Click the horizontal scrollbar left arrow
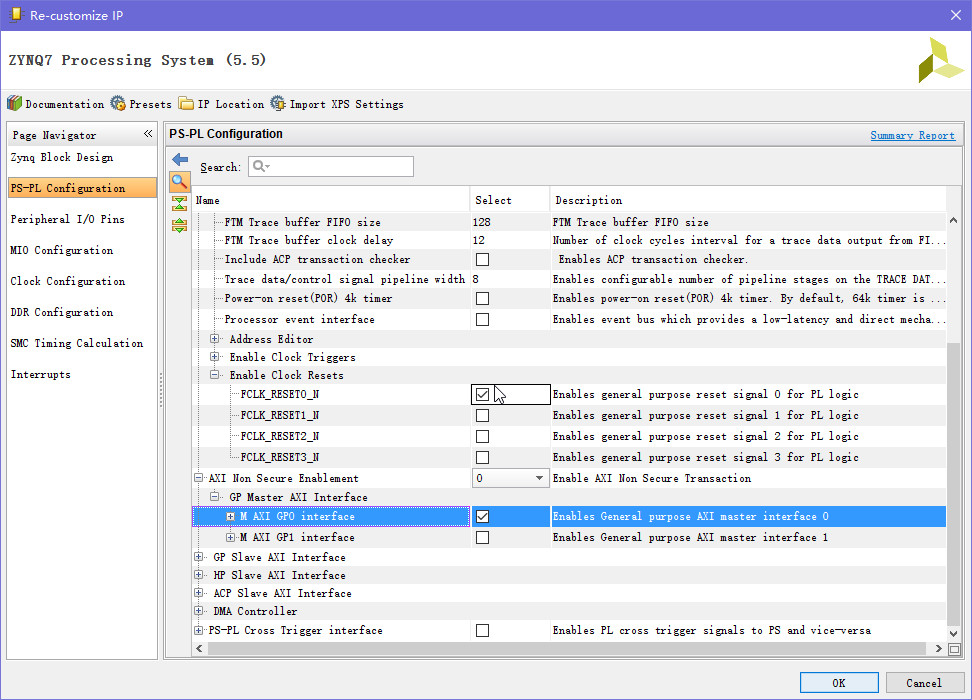The height and width of the screenshot is (700, 972). tap(199, 649)
